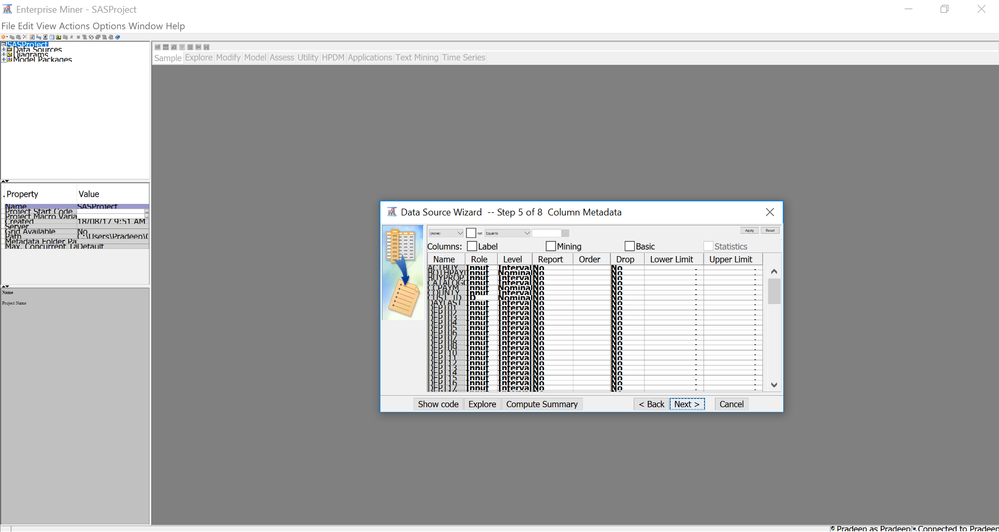This screenshot has height=532, width=999.
Task: Click the Data Source Wizard title icon
Action: pos(392,212)
